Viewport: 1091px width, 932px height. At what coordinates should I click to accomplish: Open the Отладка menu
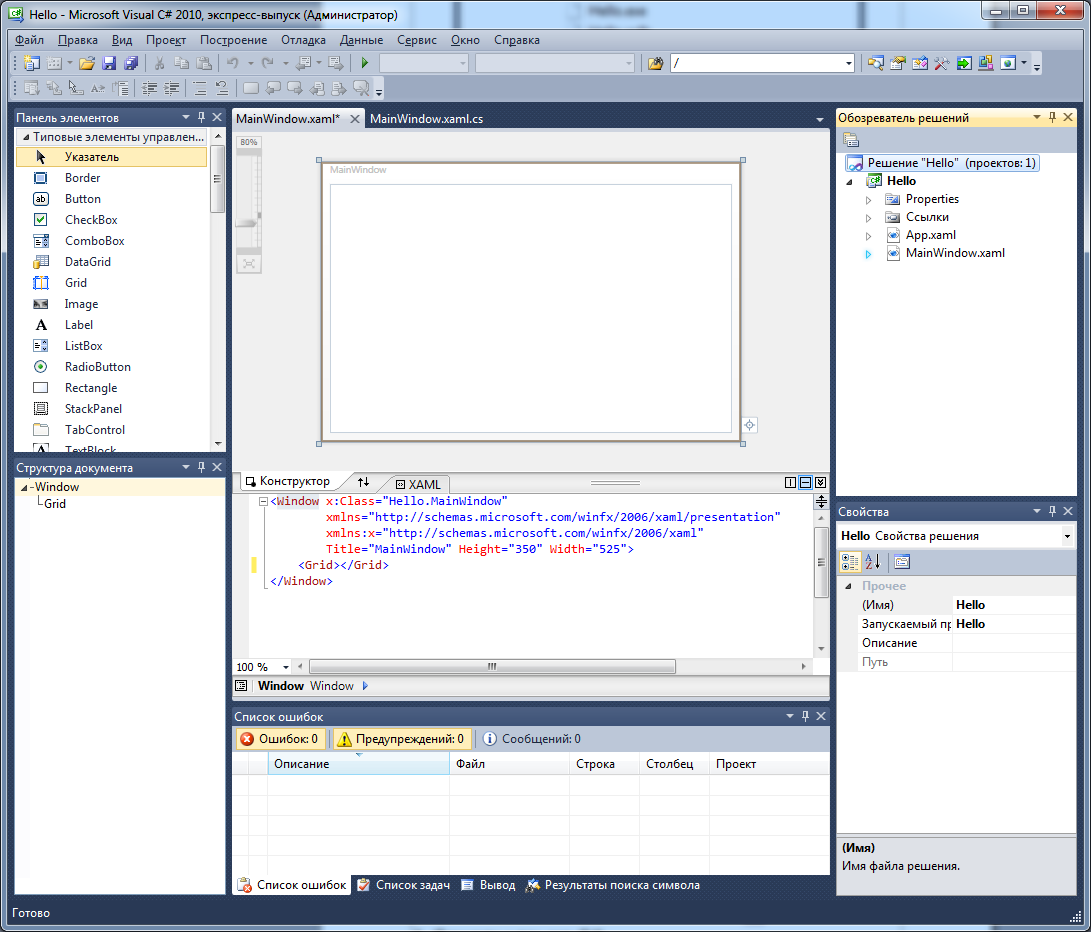(303, 40)
